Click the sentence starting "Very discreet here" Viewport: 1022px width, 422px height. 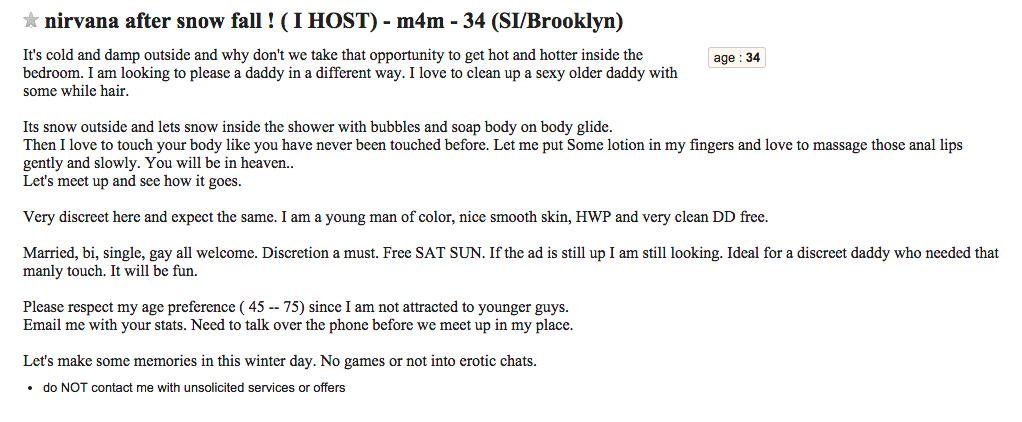(x=396, y=217)
